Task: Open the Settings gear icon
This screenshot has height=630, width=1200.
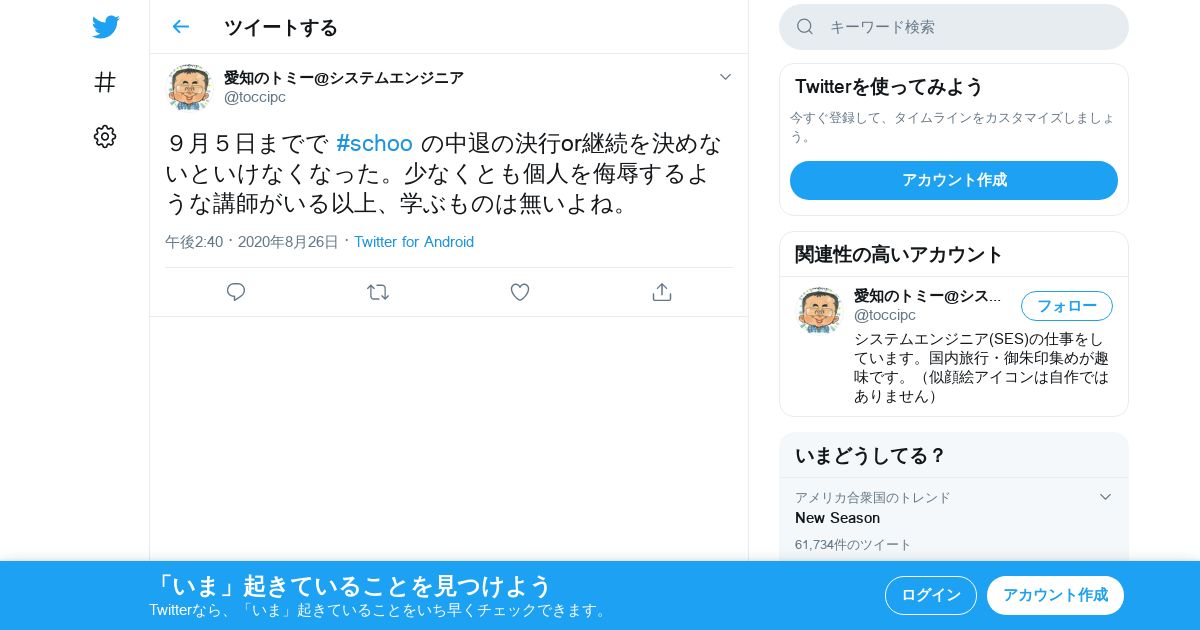Action: coord(105,137)
